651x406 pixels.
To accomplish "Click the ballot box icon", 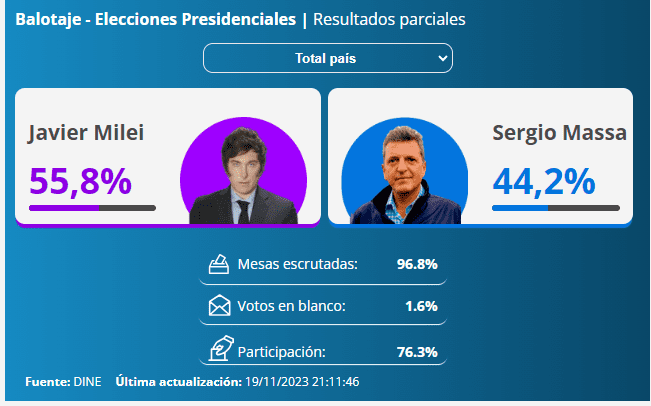I will click(x=219, y=265).
